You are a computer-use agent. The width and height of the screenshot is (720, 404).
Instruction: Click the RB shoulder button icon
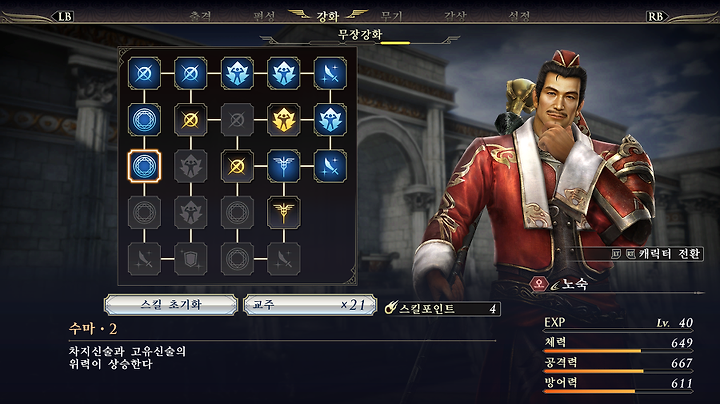pos(656,17)
